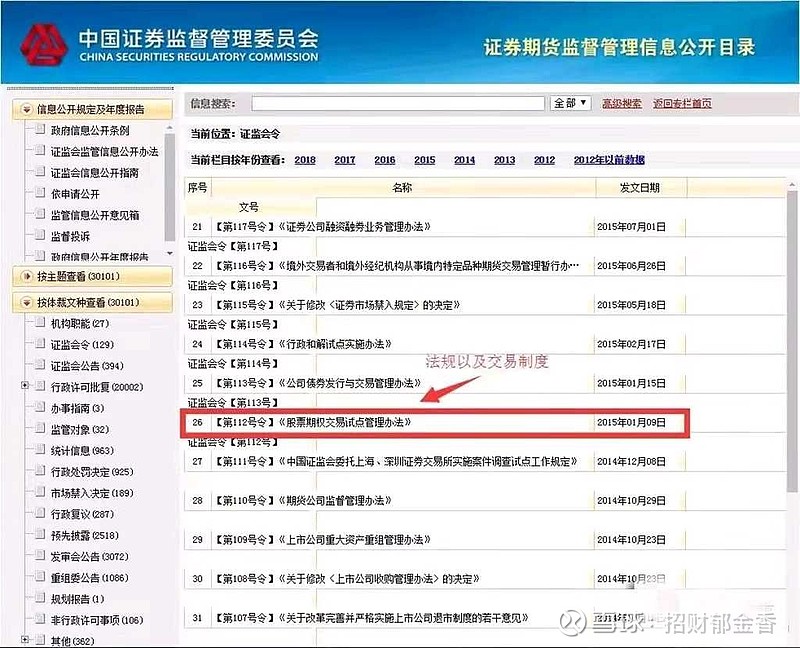Screen dimensions: 800x648
Task: Filter the list by year 2012
Action: tap(544, 160)
